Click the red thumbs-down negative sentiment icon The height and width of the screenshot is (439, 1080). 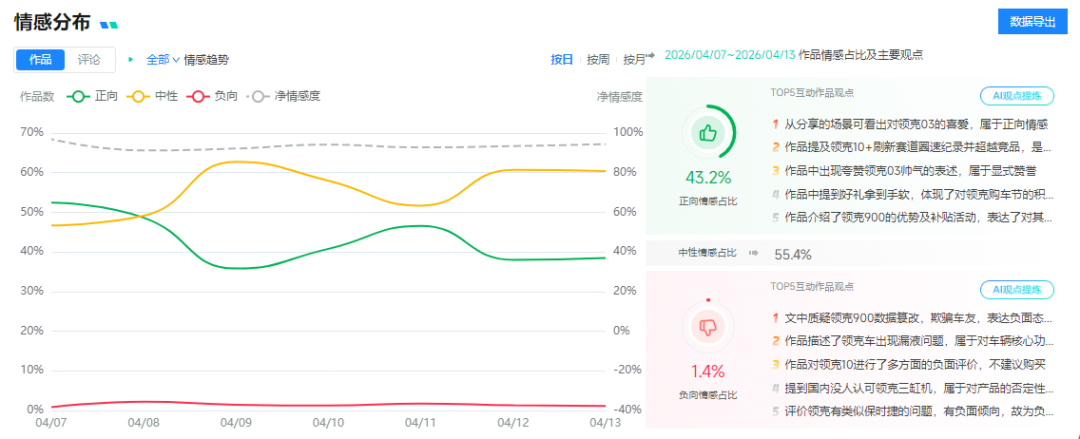(x=708, y=327)
